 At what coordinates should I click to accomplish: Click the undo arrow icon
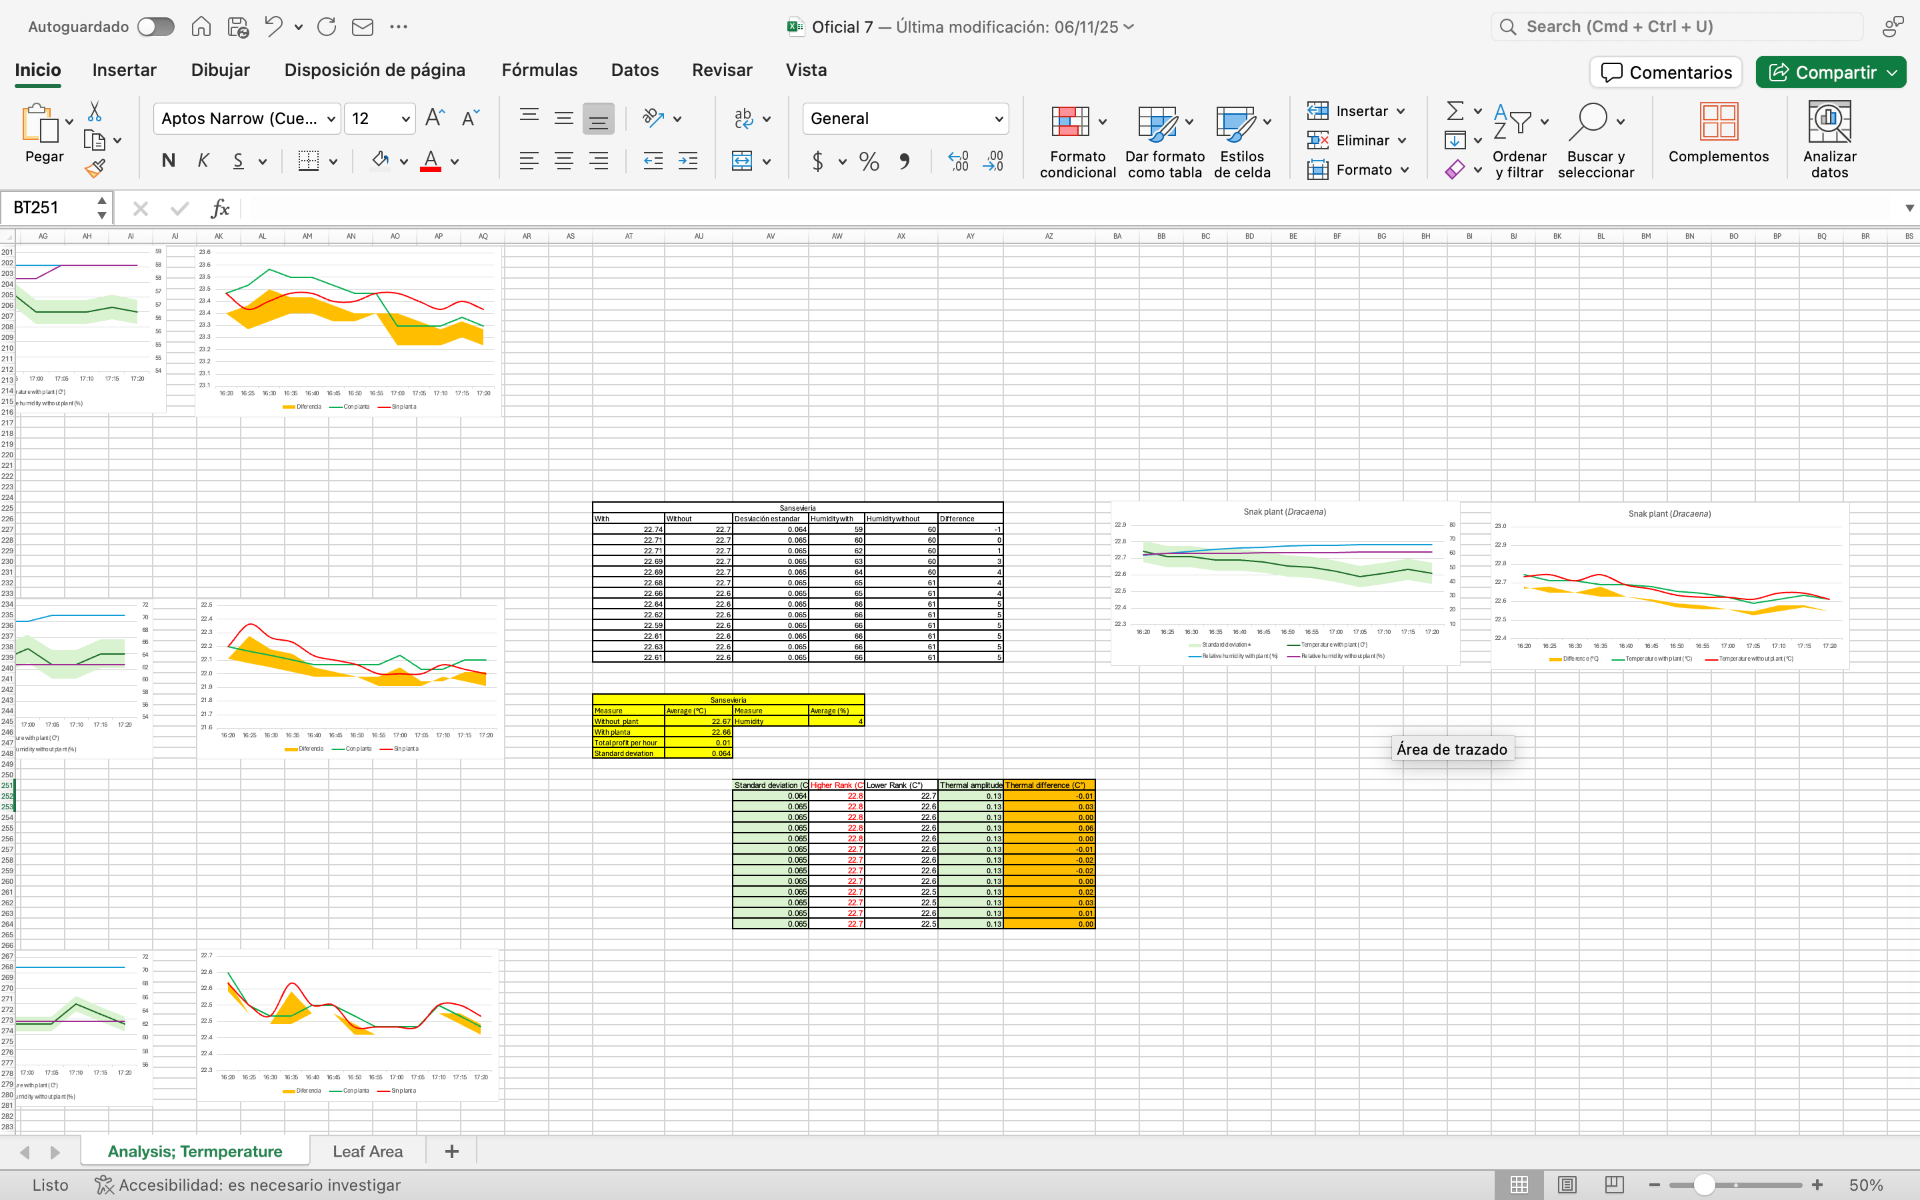point(273,27)
